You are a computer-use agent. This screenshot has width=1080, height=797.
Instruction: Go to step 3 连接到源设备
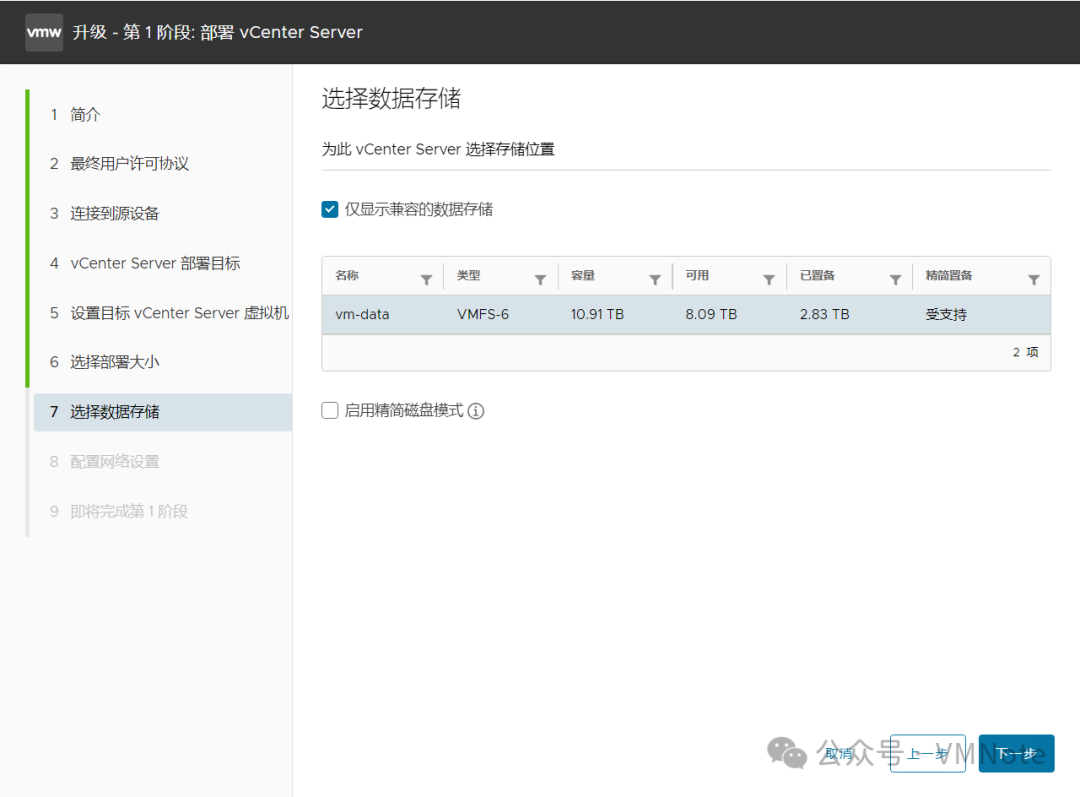pos(104,214)
